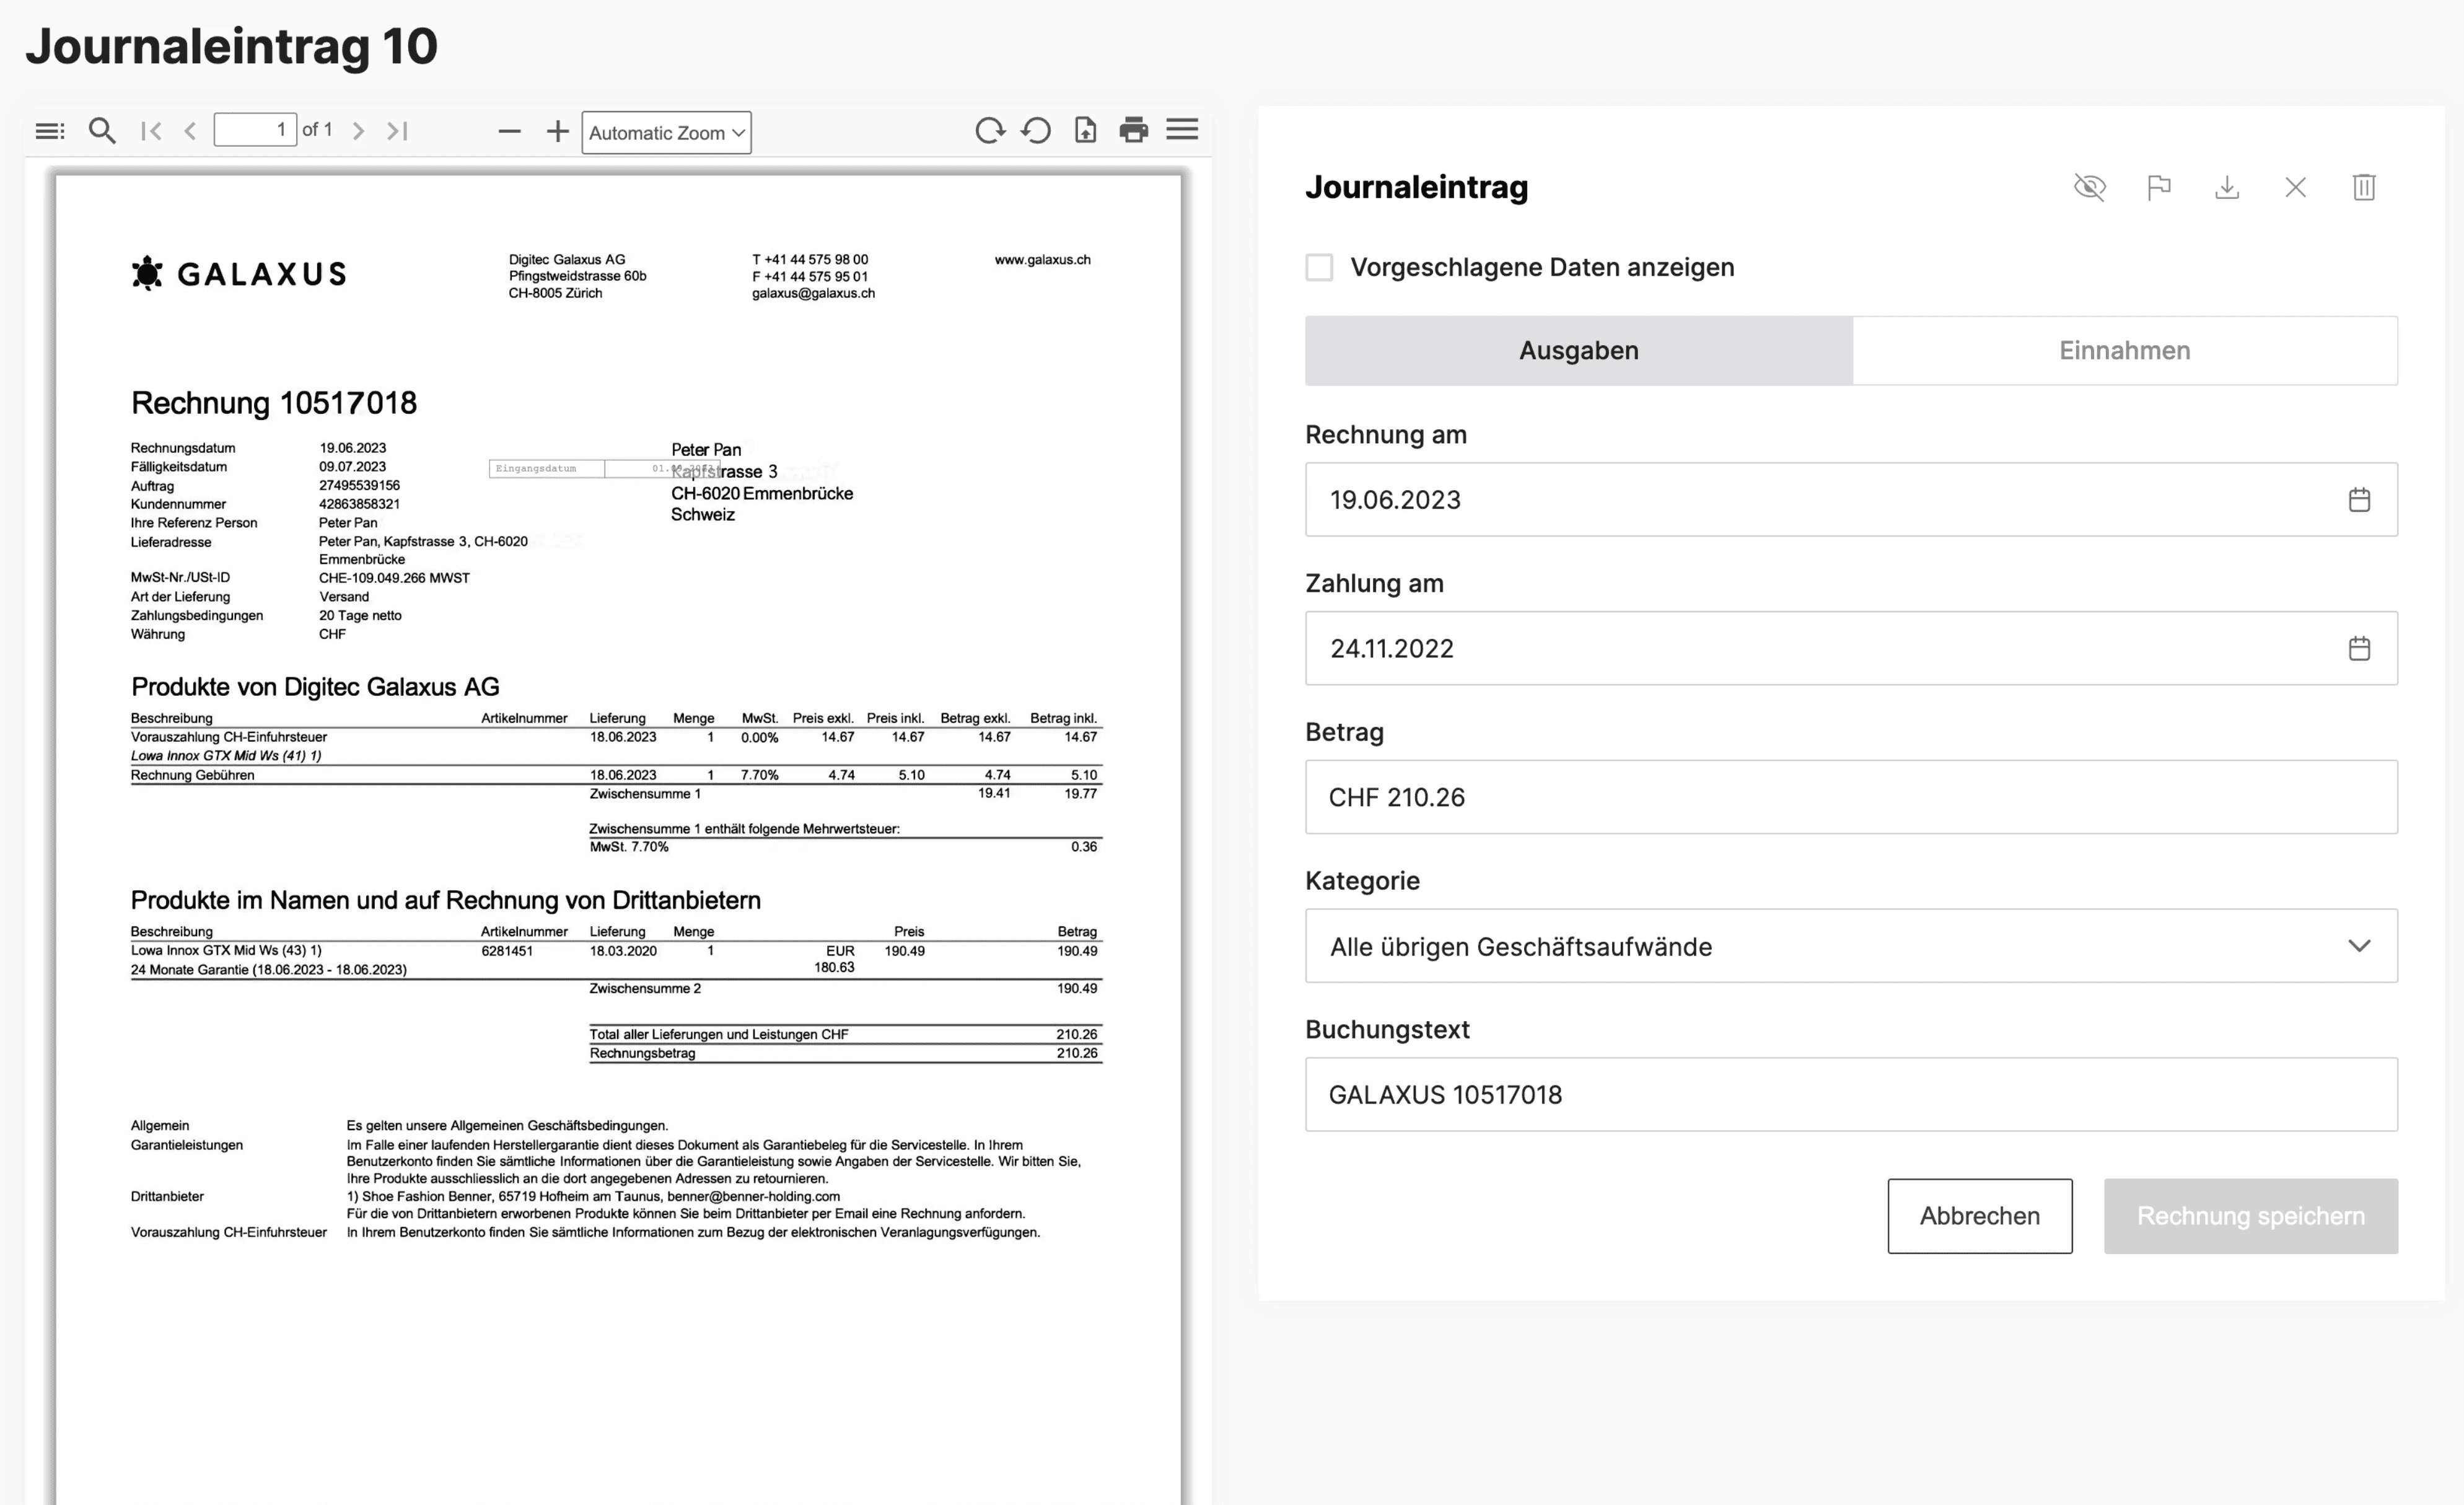Go to next PDF page

tap(358, 131)
